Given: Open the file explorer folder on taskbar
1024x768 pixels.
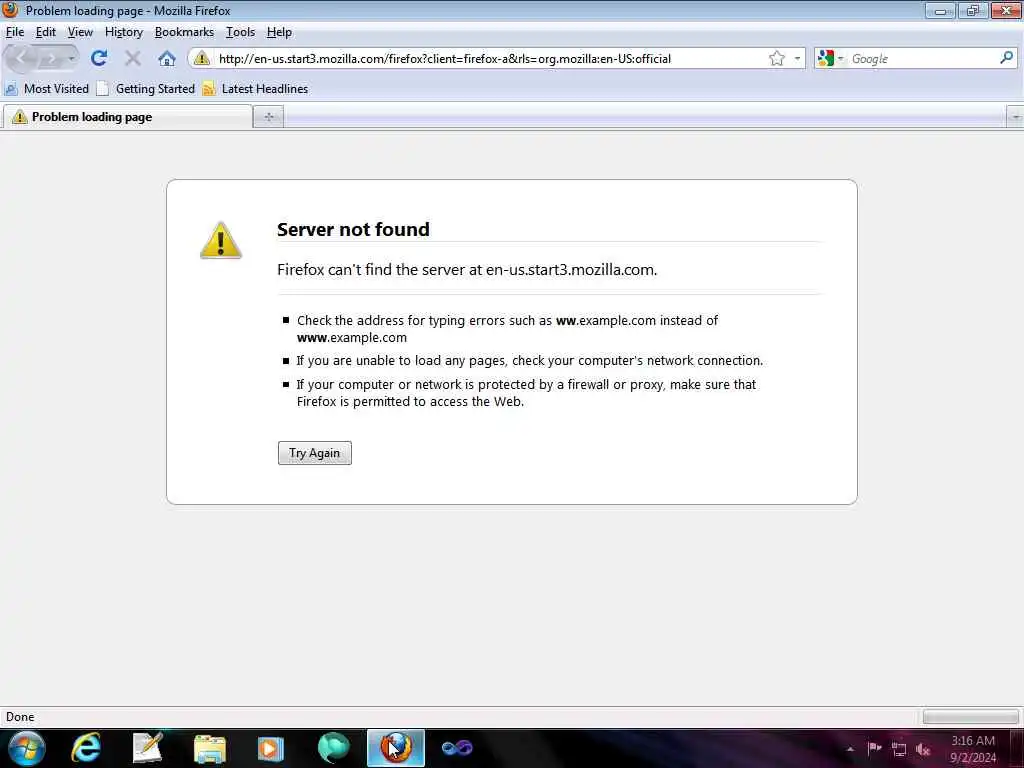Looking at the screenshot, I should point(210,748).
